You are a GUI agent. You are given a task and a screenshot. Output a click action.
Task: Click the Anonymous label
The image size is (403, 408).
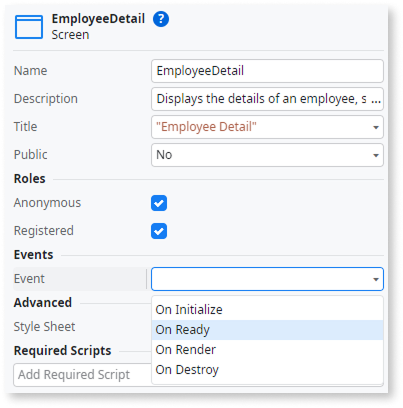point(47,203)
